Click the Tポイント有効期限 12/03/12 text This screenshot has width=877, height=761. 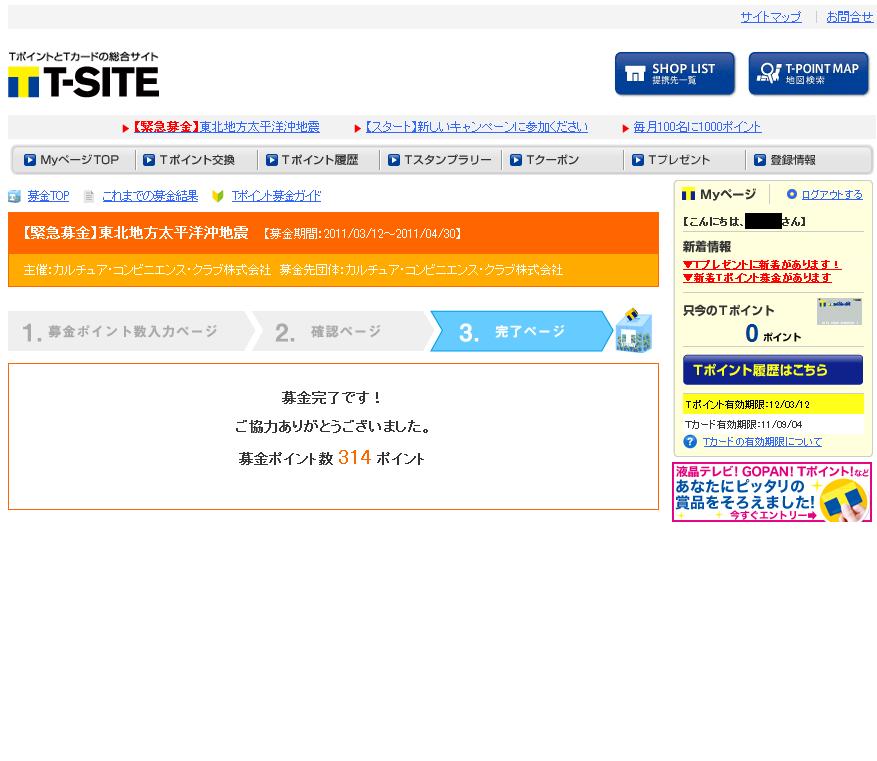pos(748,404)
